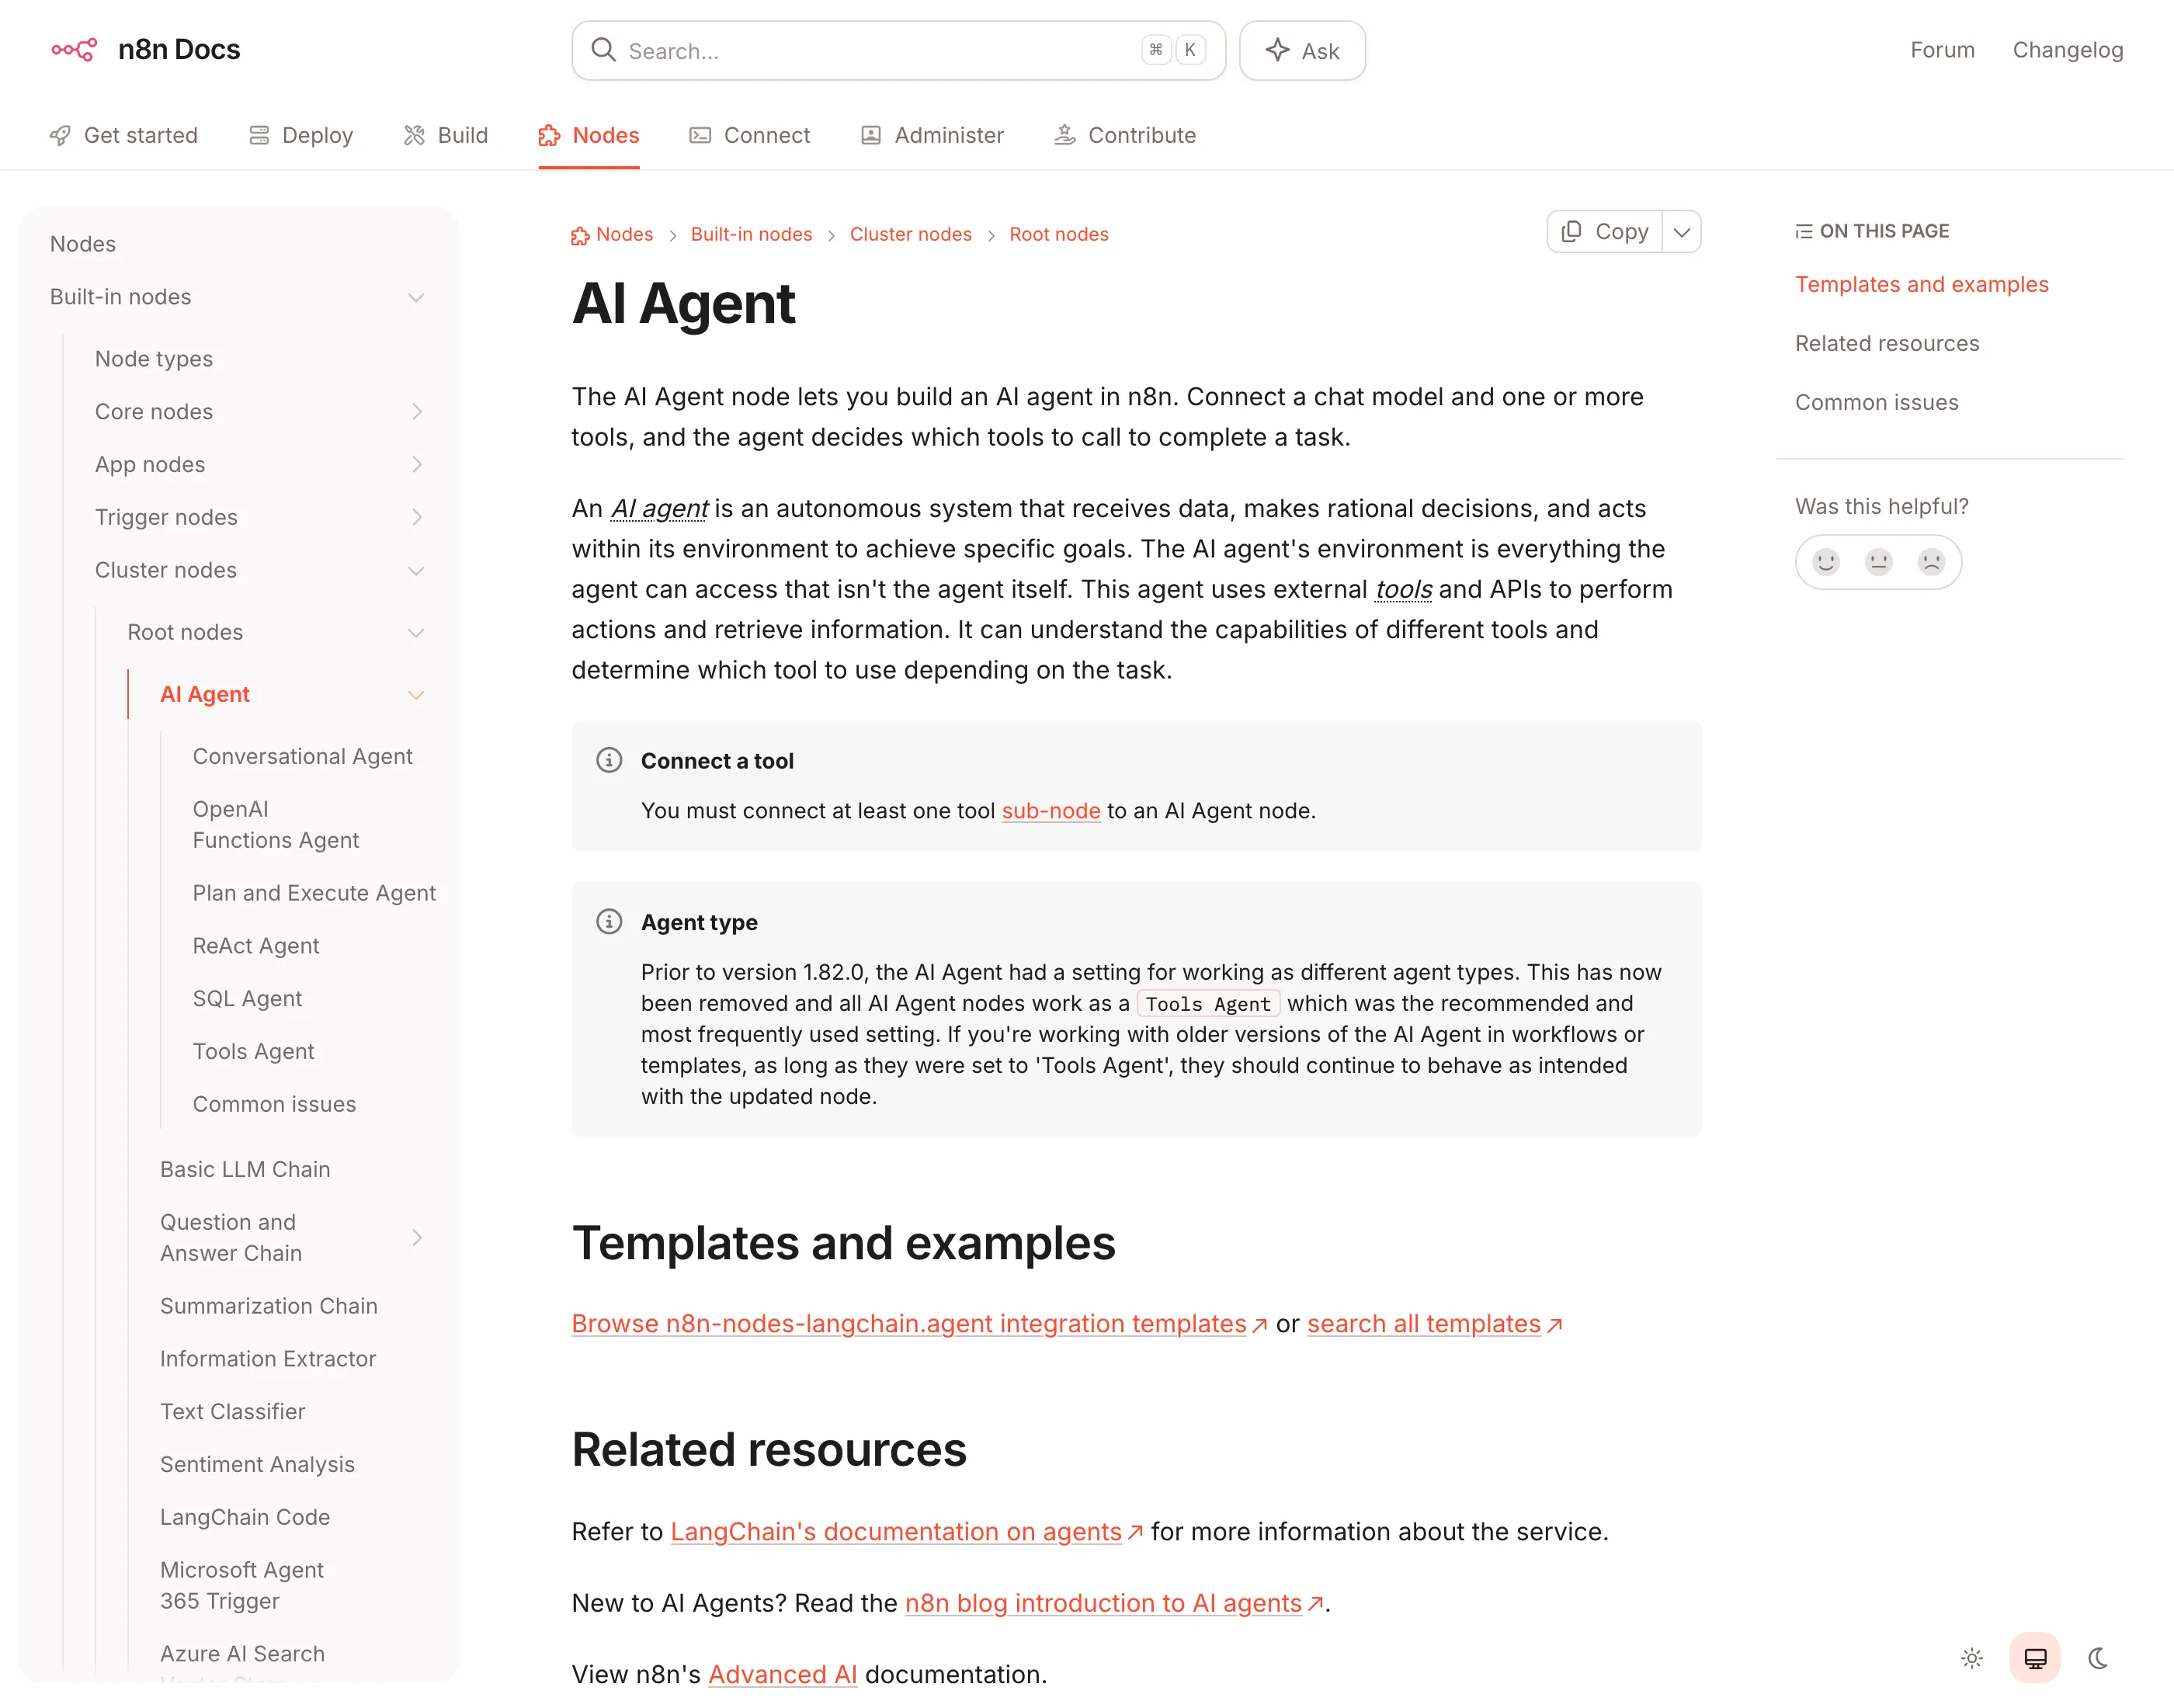The width and height of the screenshot is (2174, 1708).
Task: Open the Forum link
Action: click(1942, 50)
